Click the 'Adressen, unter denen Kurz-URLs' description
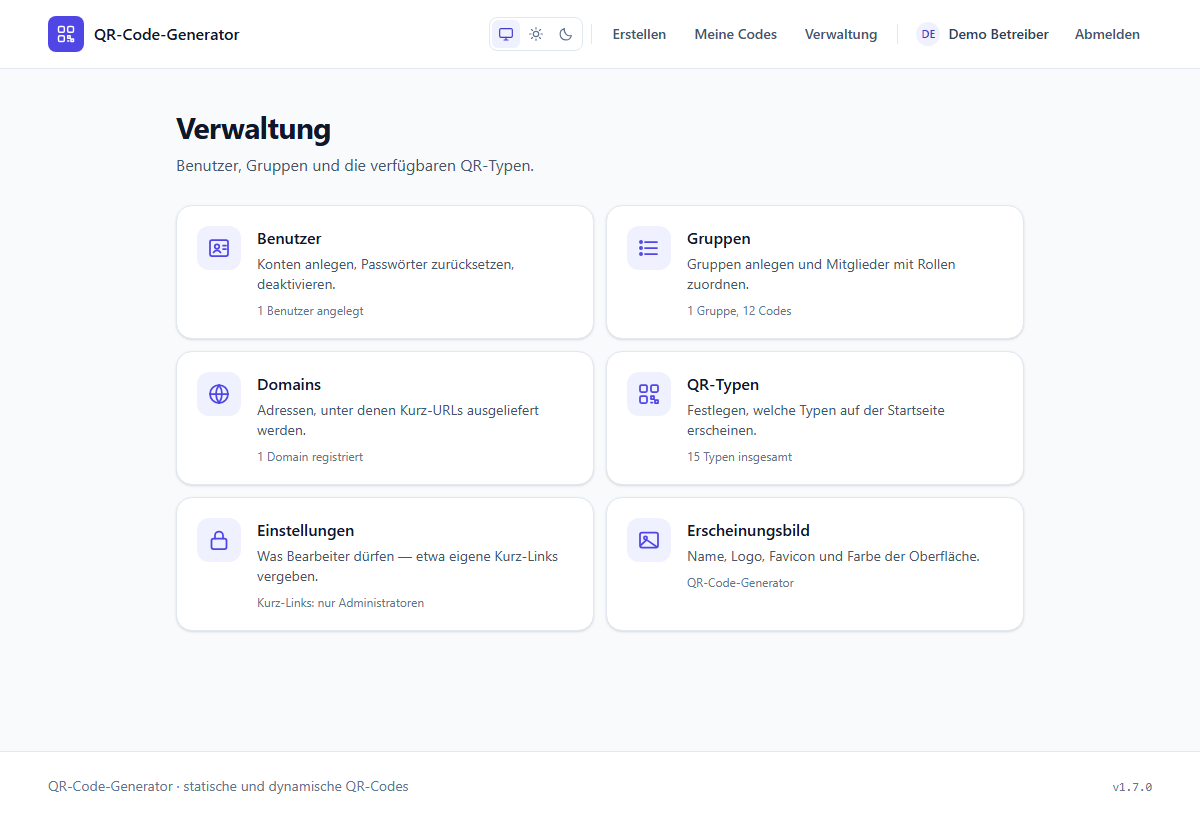Viewport: 1200px width, 820px height. [398, 420]
